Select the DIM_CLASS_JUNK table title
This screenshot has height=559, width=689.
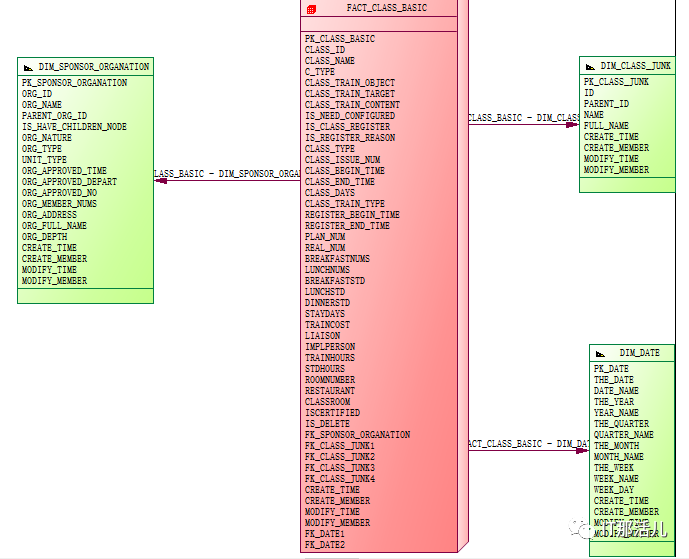point(636,66)
